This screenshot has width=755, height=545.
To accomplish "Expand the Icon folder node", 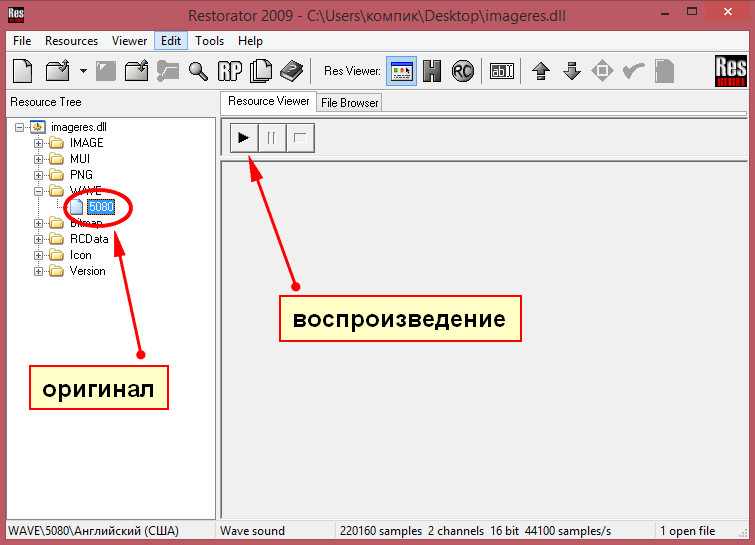I will point(39,255).
